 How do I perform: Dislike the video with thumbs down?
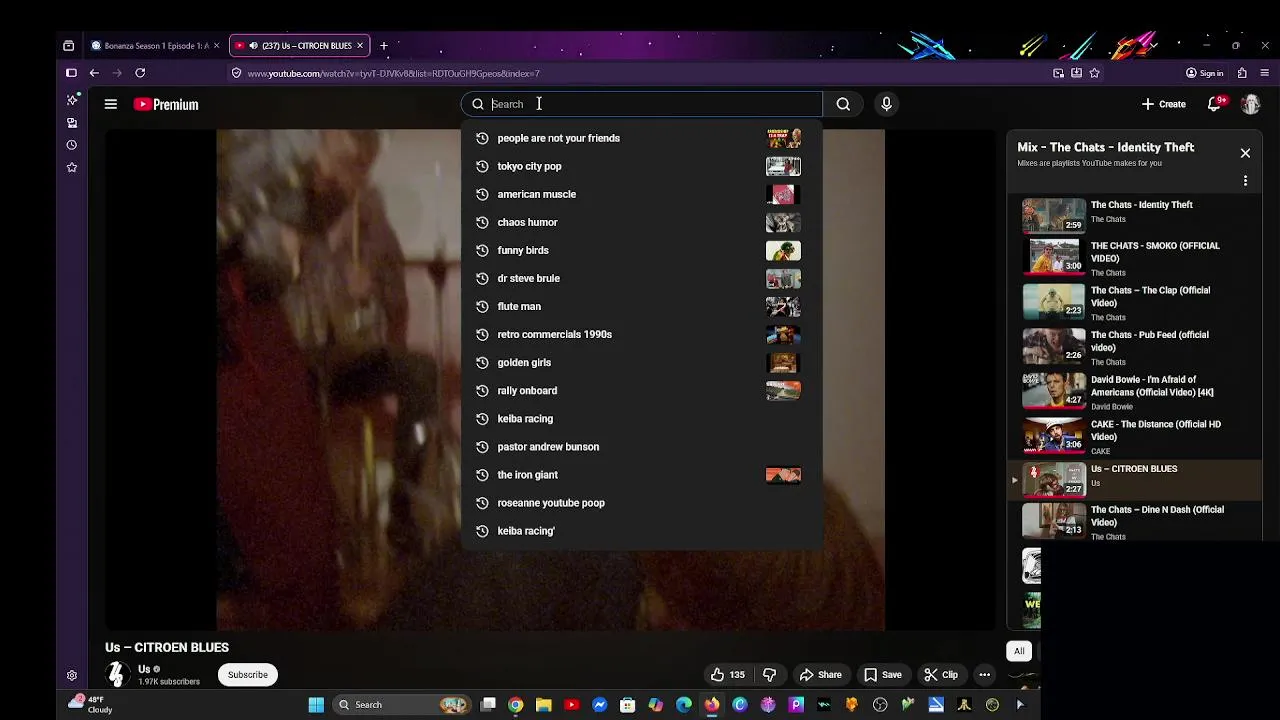(769, 675)
